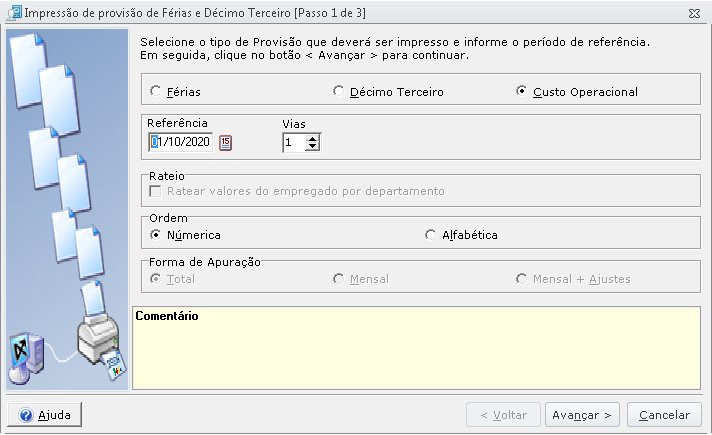Open Ajuda help button

tap(44, 415)
